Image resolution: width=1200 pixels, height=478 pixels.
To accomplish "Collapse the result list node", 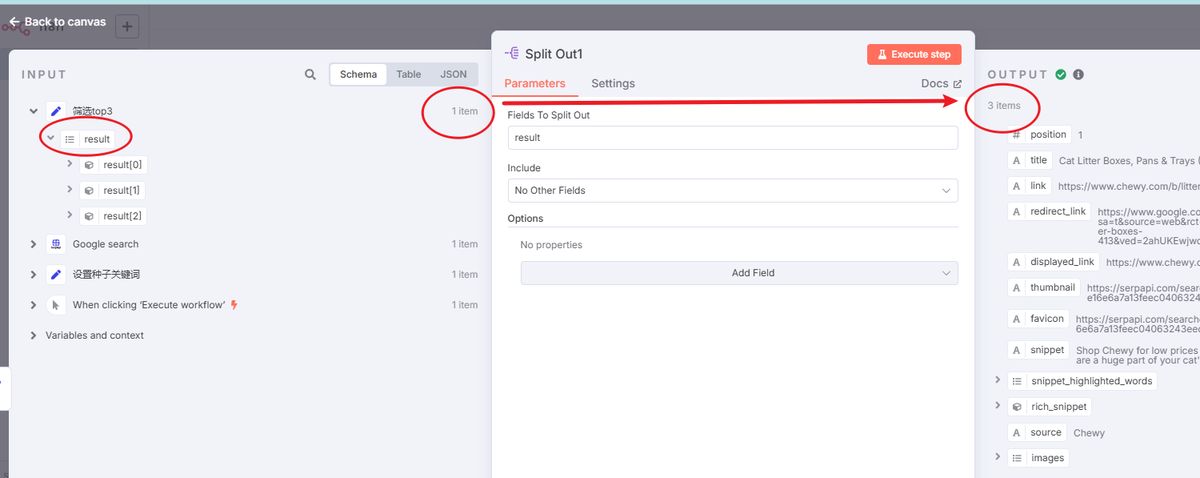I will click(50, 139).
